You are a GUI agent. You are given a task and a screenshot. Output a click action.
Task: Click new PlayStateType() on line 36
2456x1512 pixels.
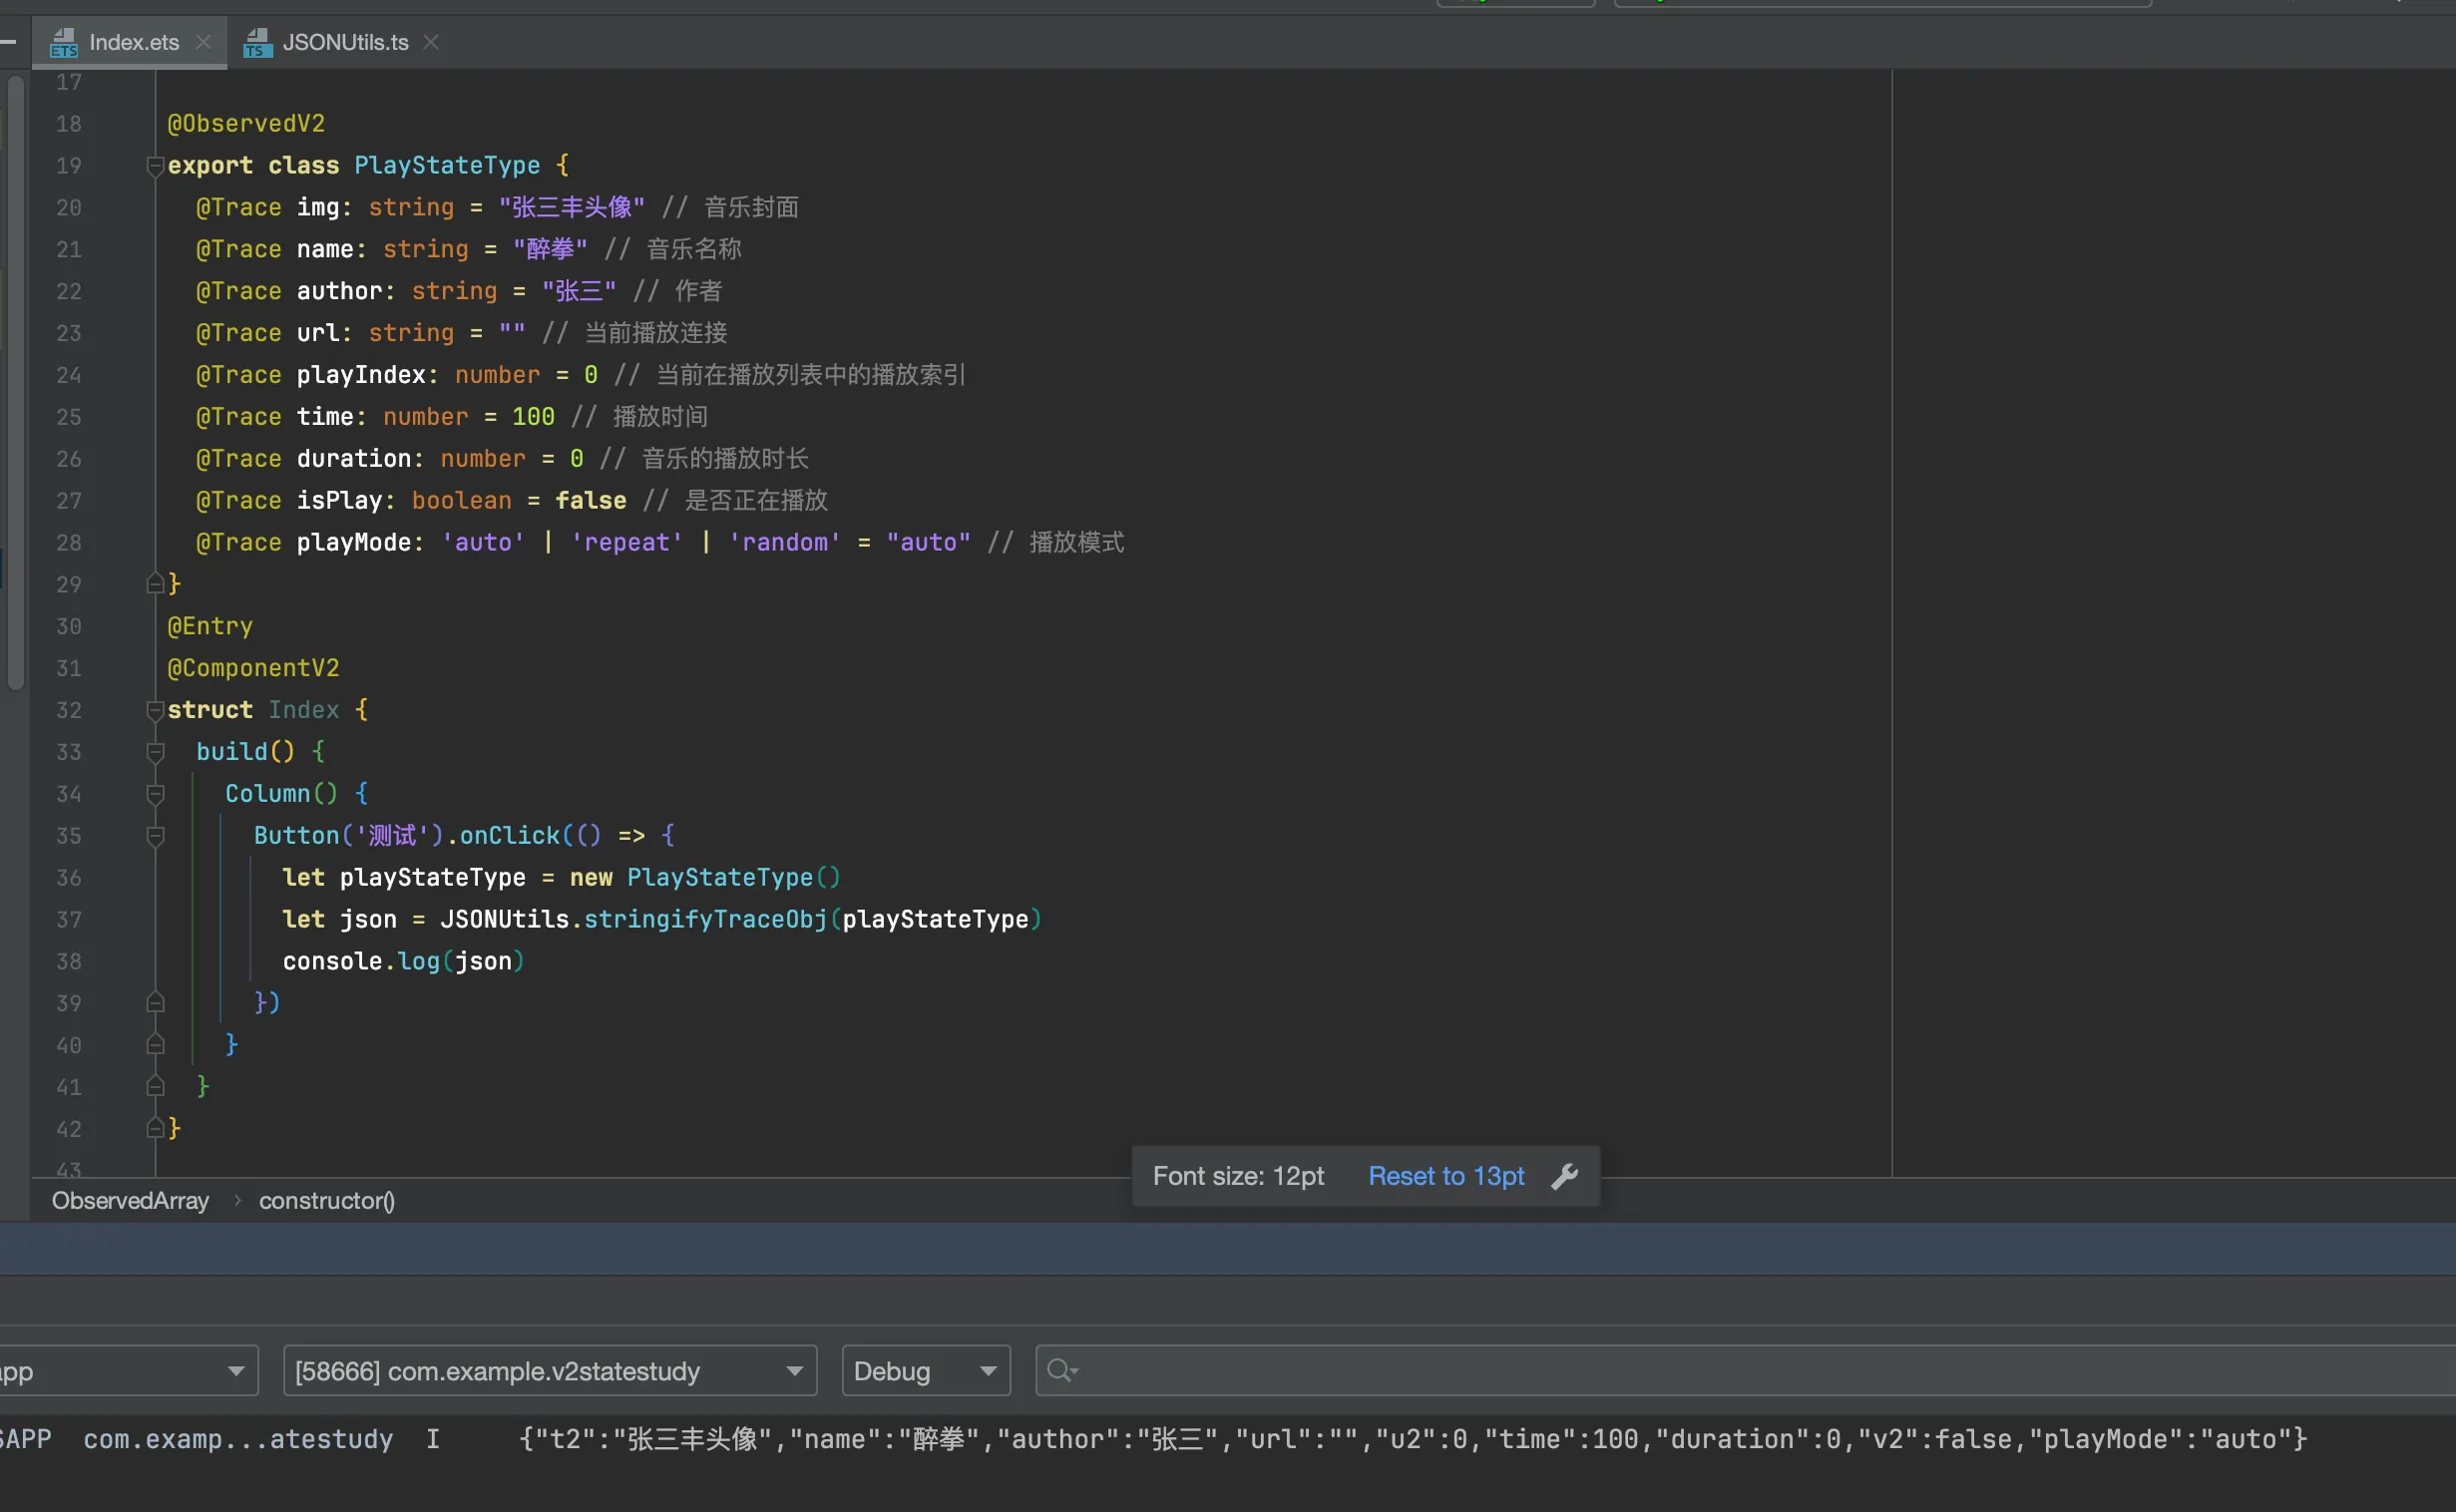tap(705, 878)
